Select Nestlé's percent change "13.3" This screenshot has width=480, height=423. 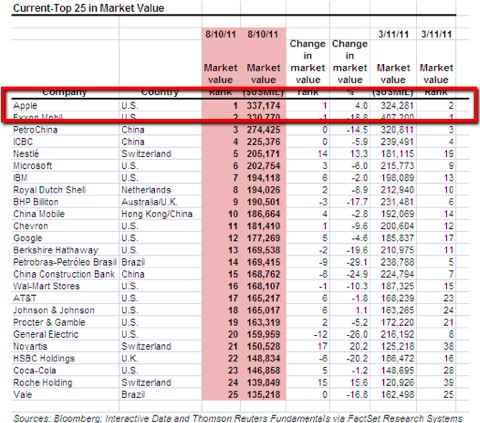(x=358, y=154)
